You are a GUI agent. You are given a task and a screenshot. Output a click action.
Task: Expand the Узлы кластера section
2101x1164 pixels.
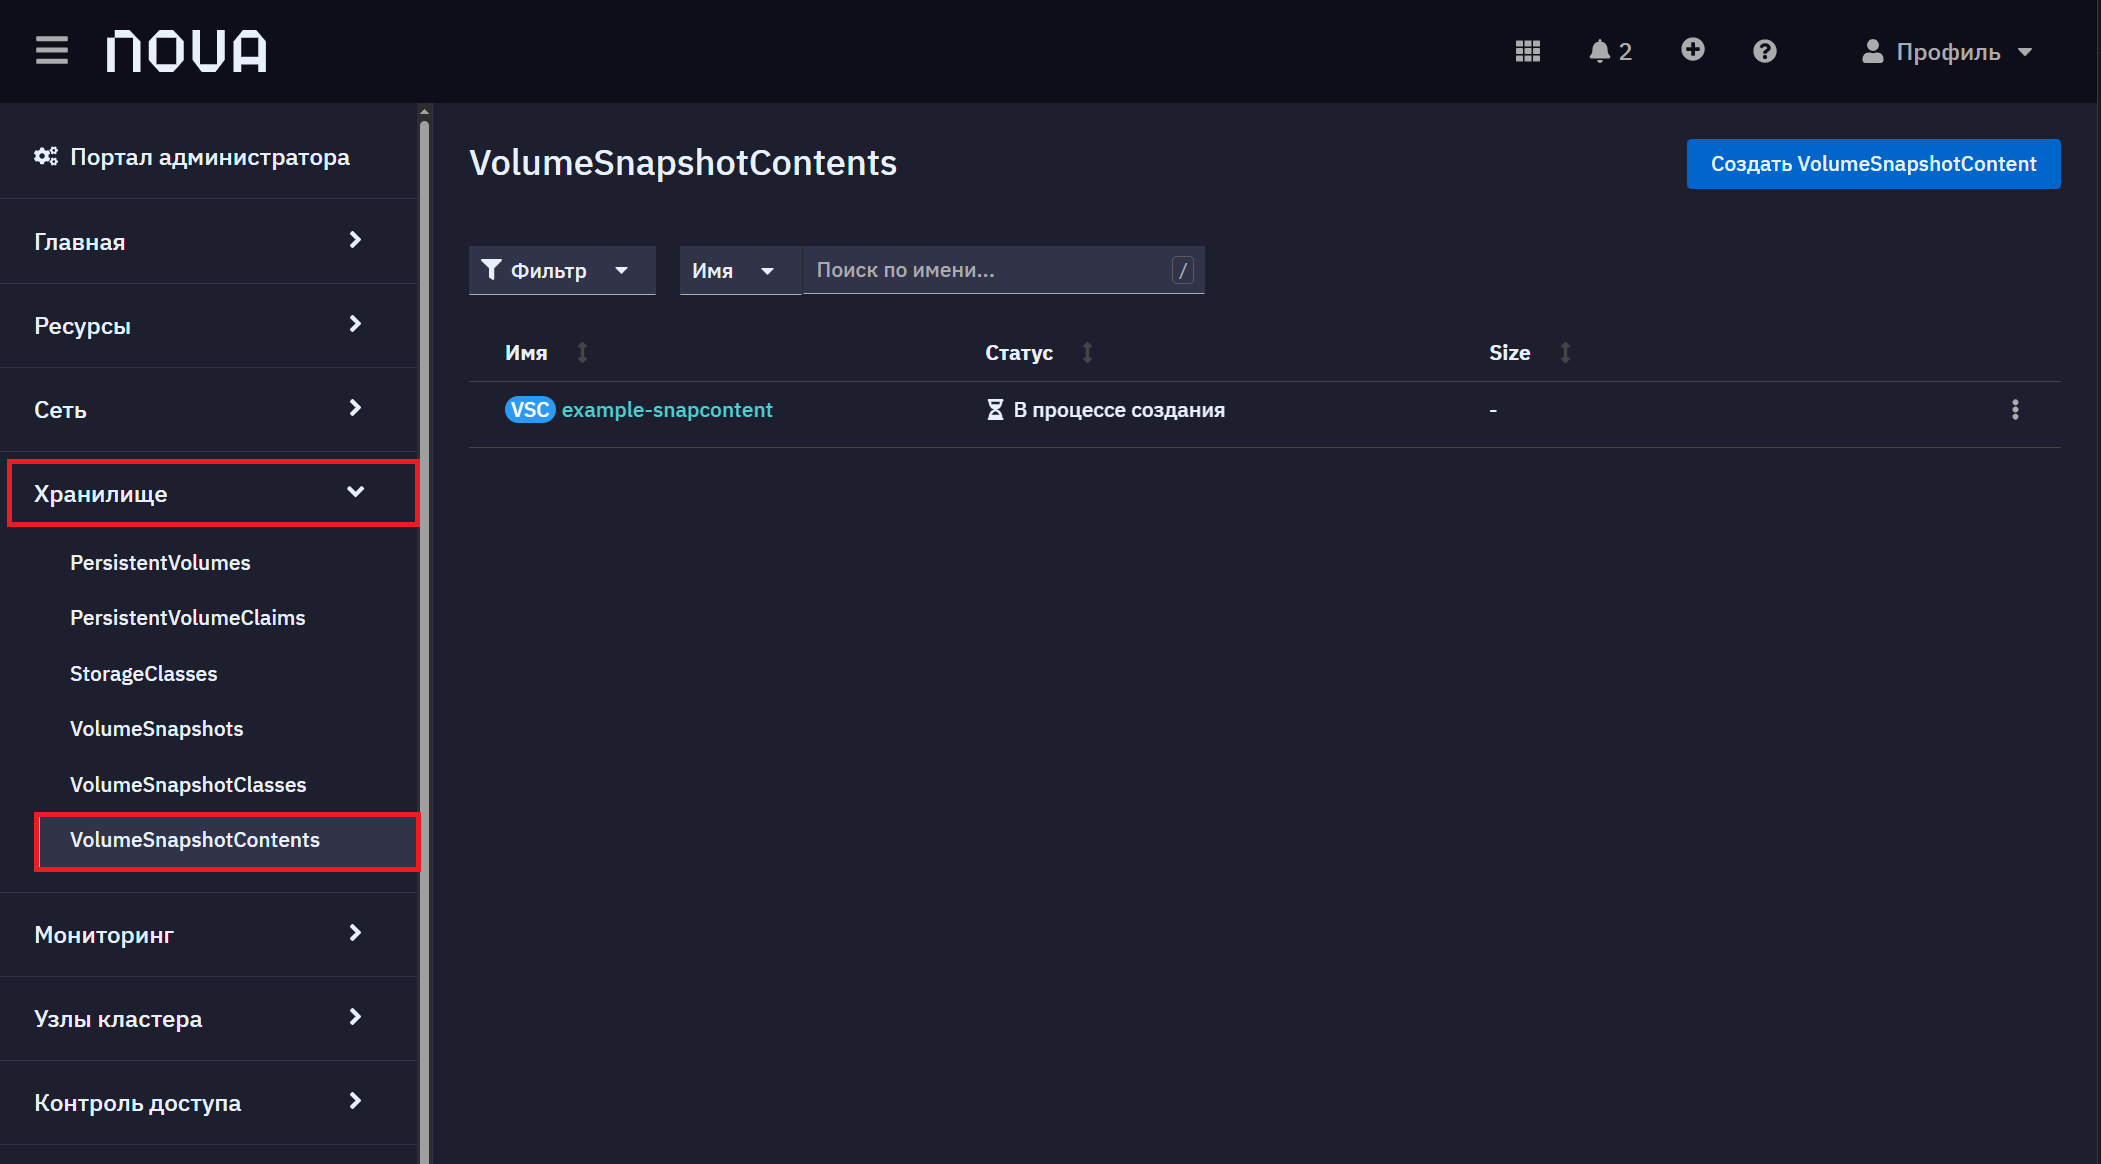point(208,1018)
